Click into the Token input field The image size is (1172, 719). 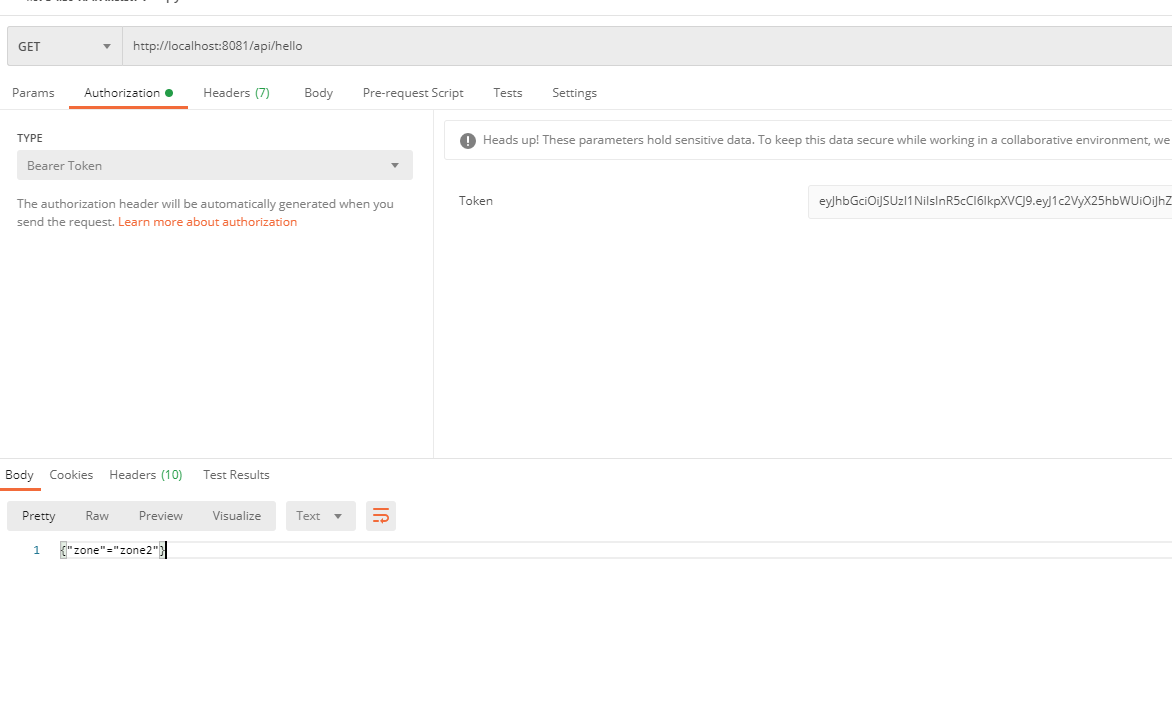click(990, 201)
